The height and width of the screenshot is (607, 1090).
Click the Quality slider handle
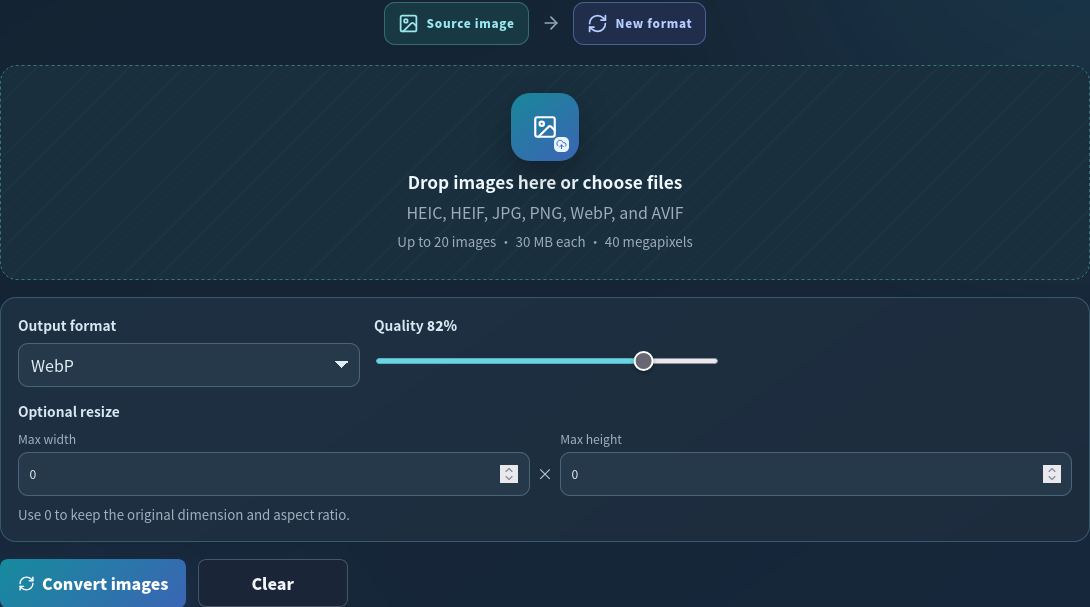coord(644,361)
